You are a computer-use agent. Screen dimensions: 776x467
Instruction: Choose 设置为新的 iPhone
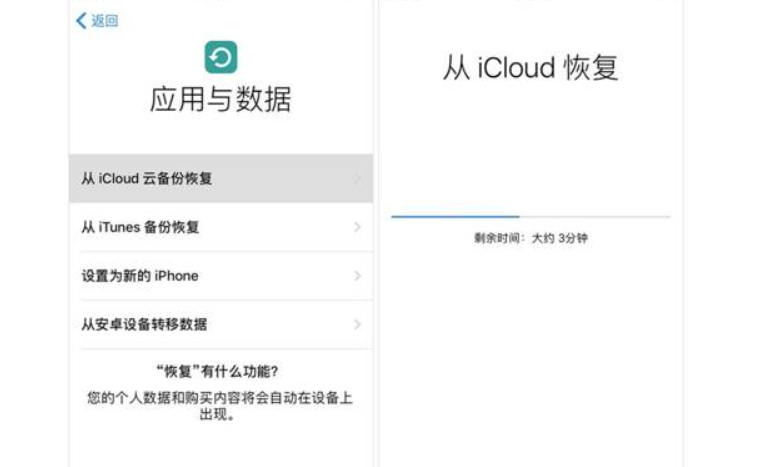221,276
